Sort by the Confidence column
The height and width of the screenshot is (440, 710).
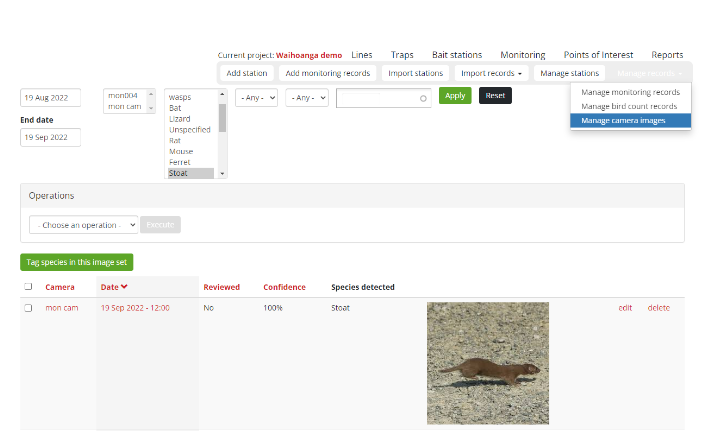click(284, 287)
